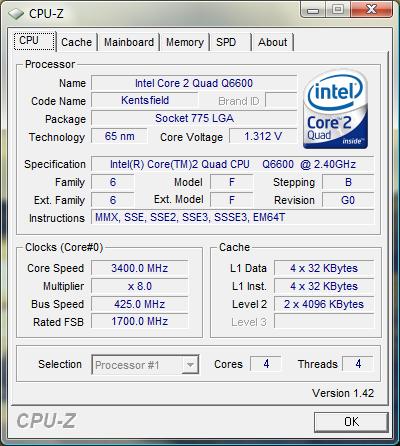The image size is (400, 446).
Task: Click the CPU-Z title bar icon
Action: [16, 14]
